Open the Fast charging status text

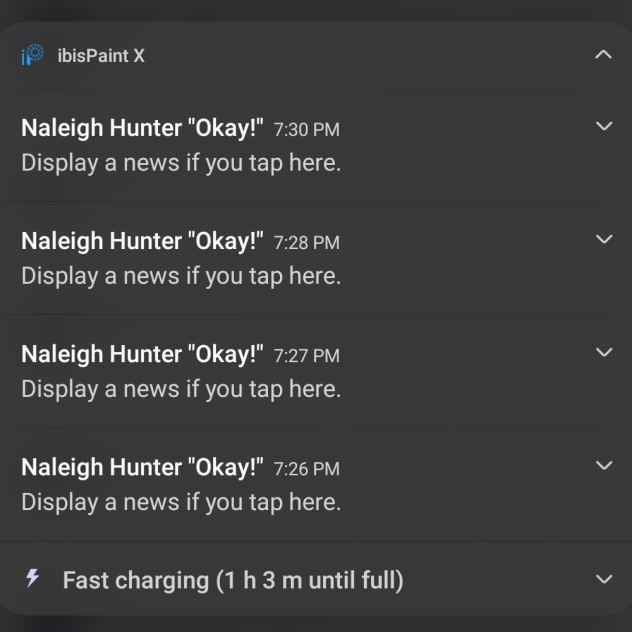[232, 580]
